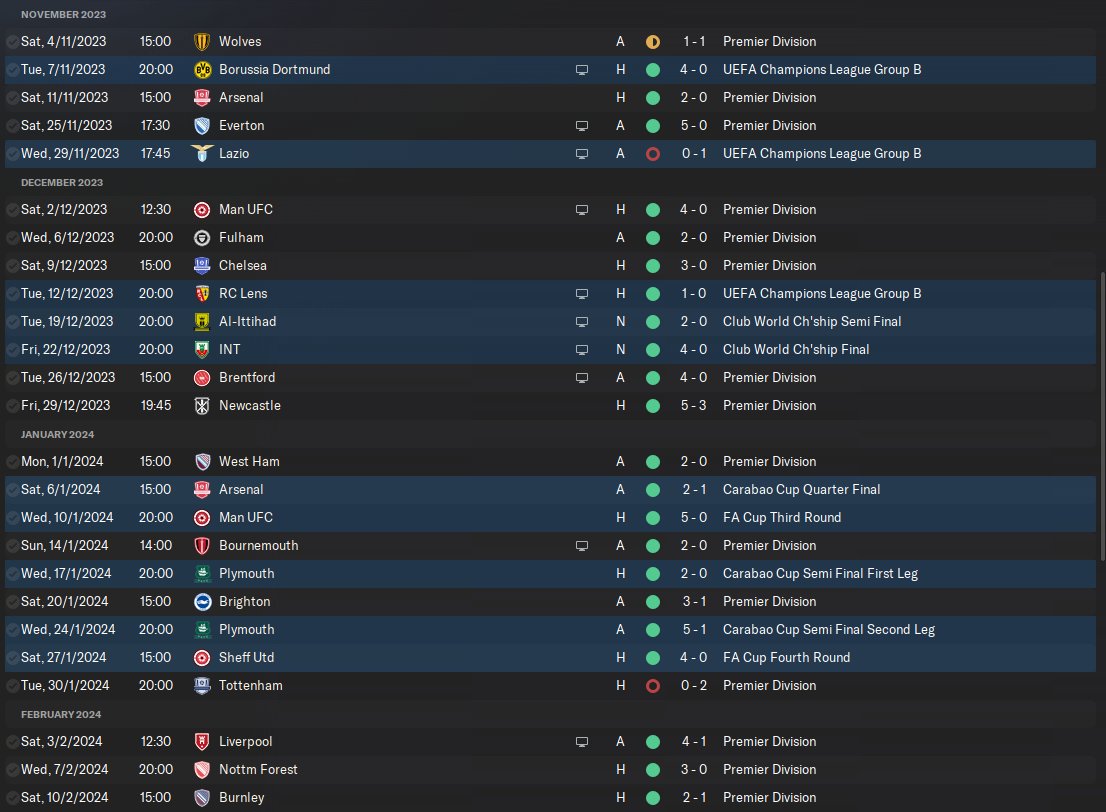
Task: Toggle the check circle beside Mon, 1/1/2024
Action: point(12,461)
